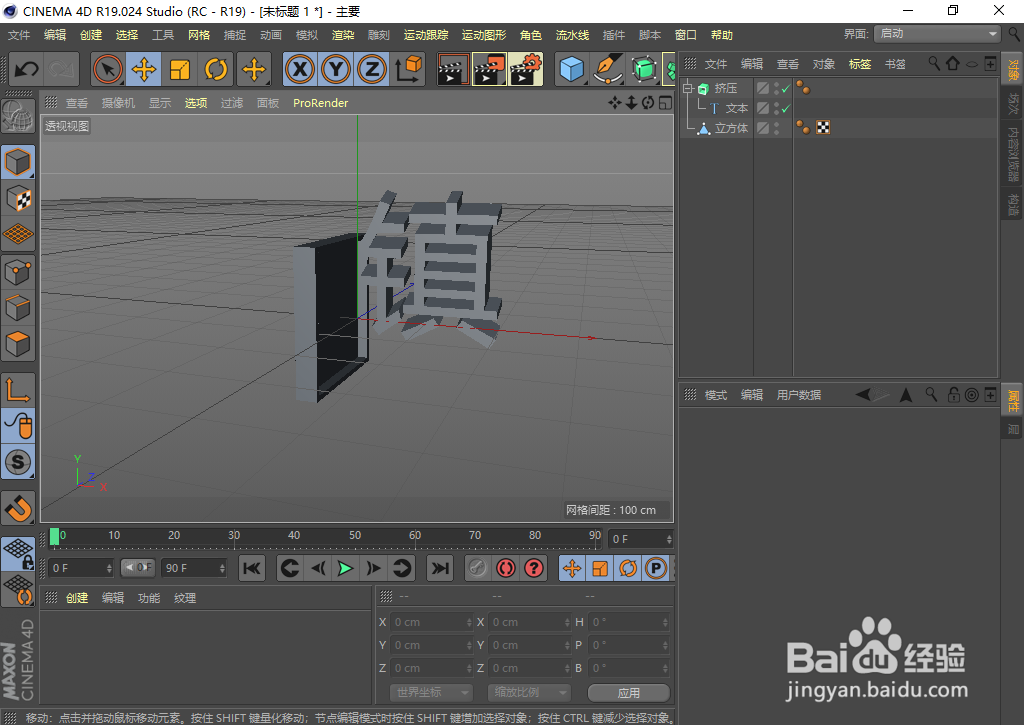The width and height of the screenshot is (1024, 725).
Task: Toggle the Viewport Solo S icon
Action: pos(18,462)
